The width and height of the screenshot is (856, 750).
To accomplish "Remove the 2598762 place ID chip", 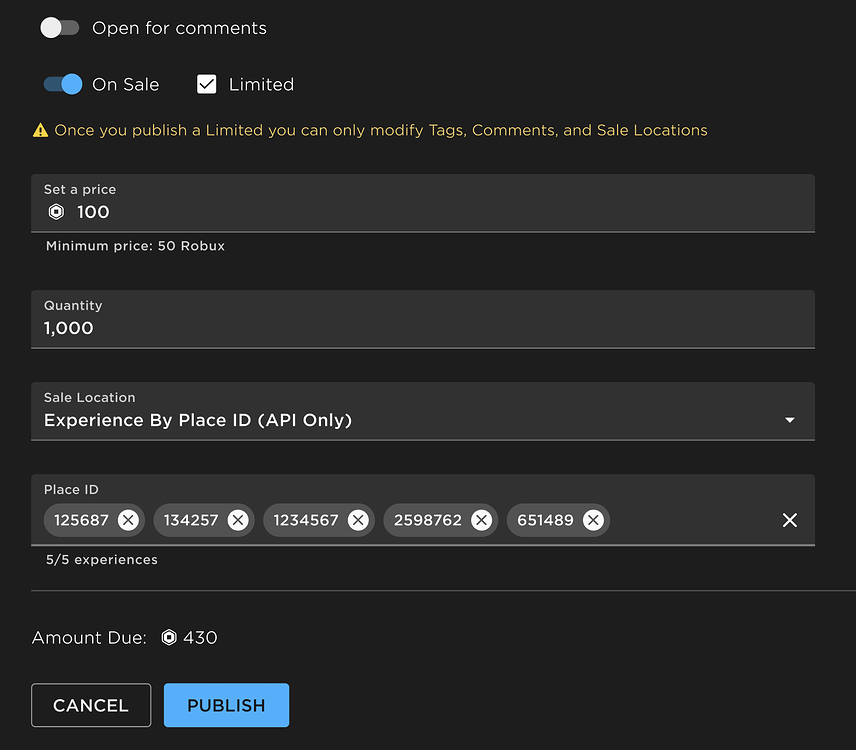I will [481, 520].
